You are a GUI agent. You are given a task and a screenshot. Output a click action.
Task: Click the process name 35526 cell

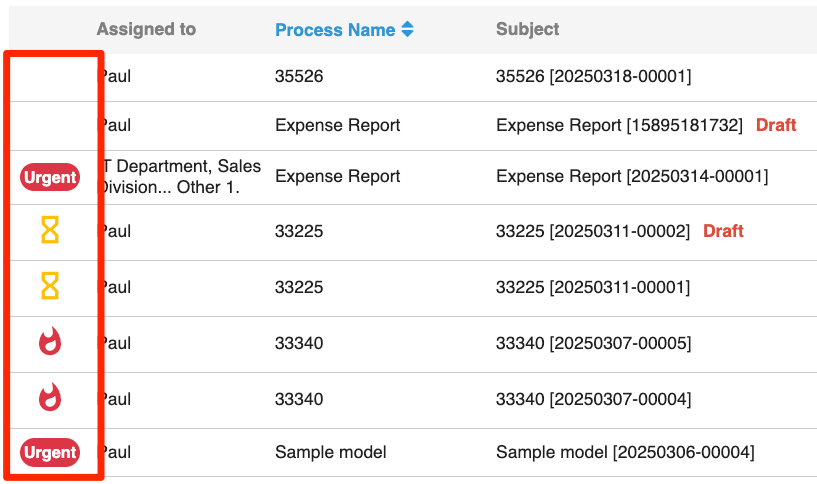coord(299,76)
